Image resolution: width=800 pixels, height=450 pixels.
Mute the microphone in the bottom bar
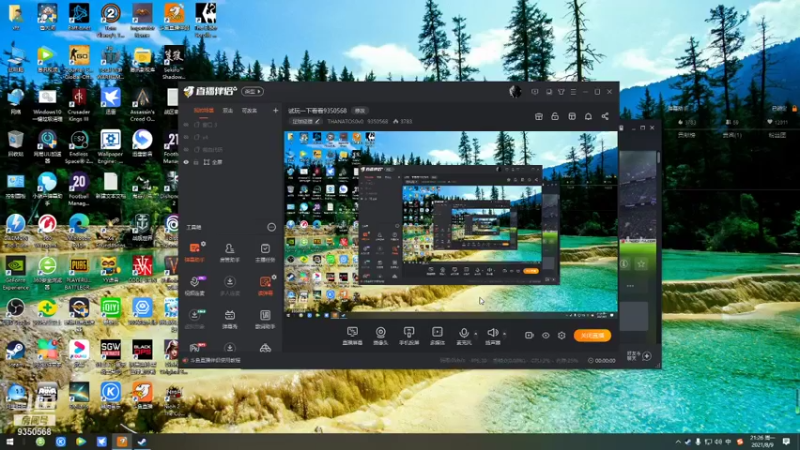tap(463, 336)
